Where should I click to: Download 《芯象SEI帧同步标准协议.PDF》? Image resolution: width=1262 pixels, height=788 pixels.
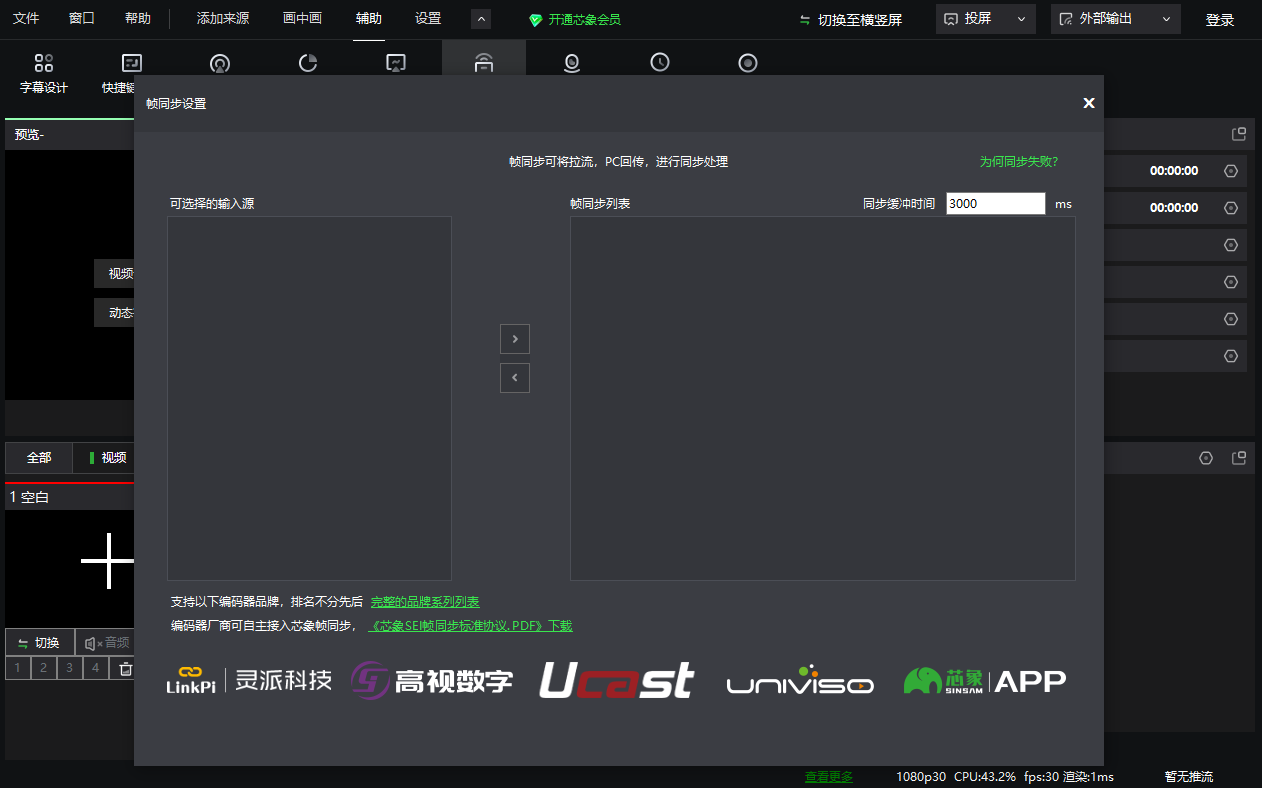(x=470, y=626)
